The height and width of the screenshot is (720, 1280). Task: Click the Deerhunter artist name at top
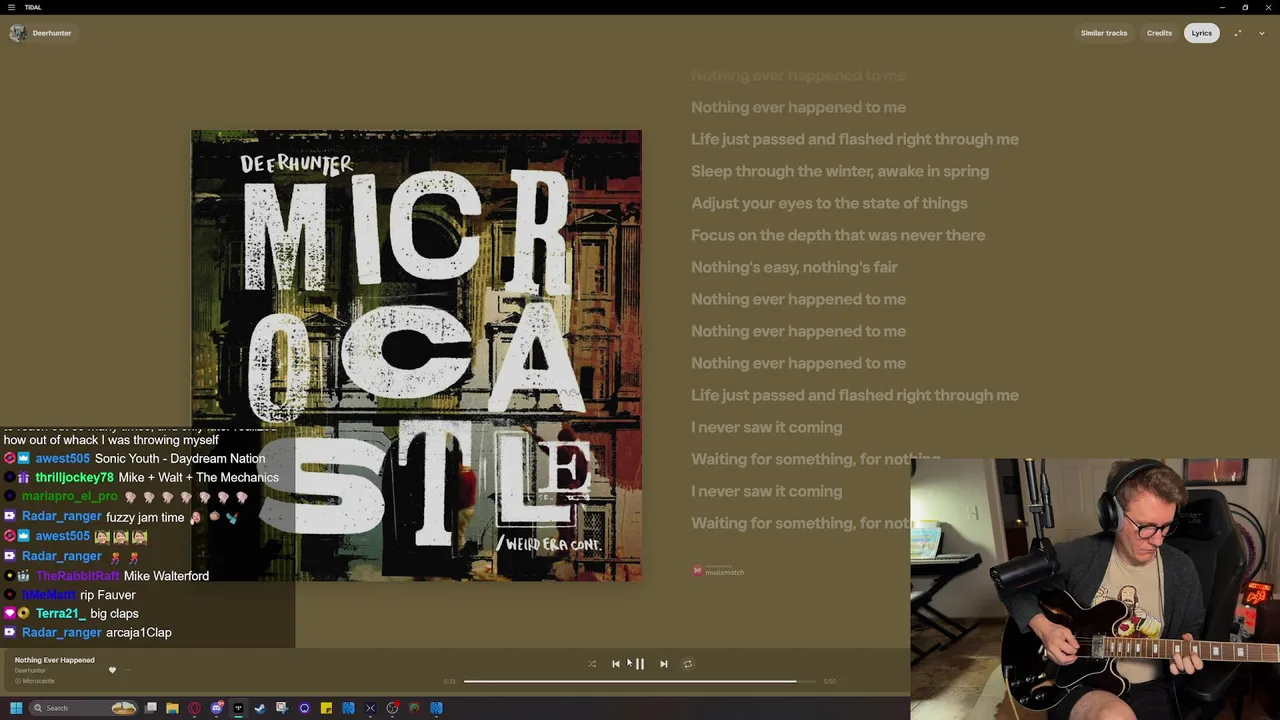(x=52, y=33)
